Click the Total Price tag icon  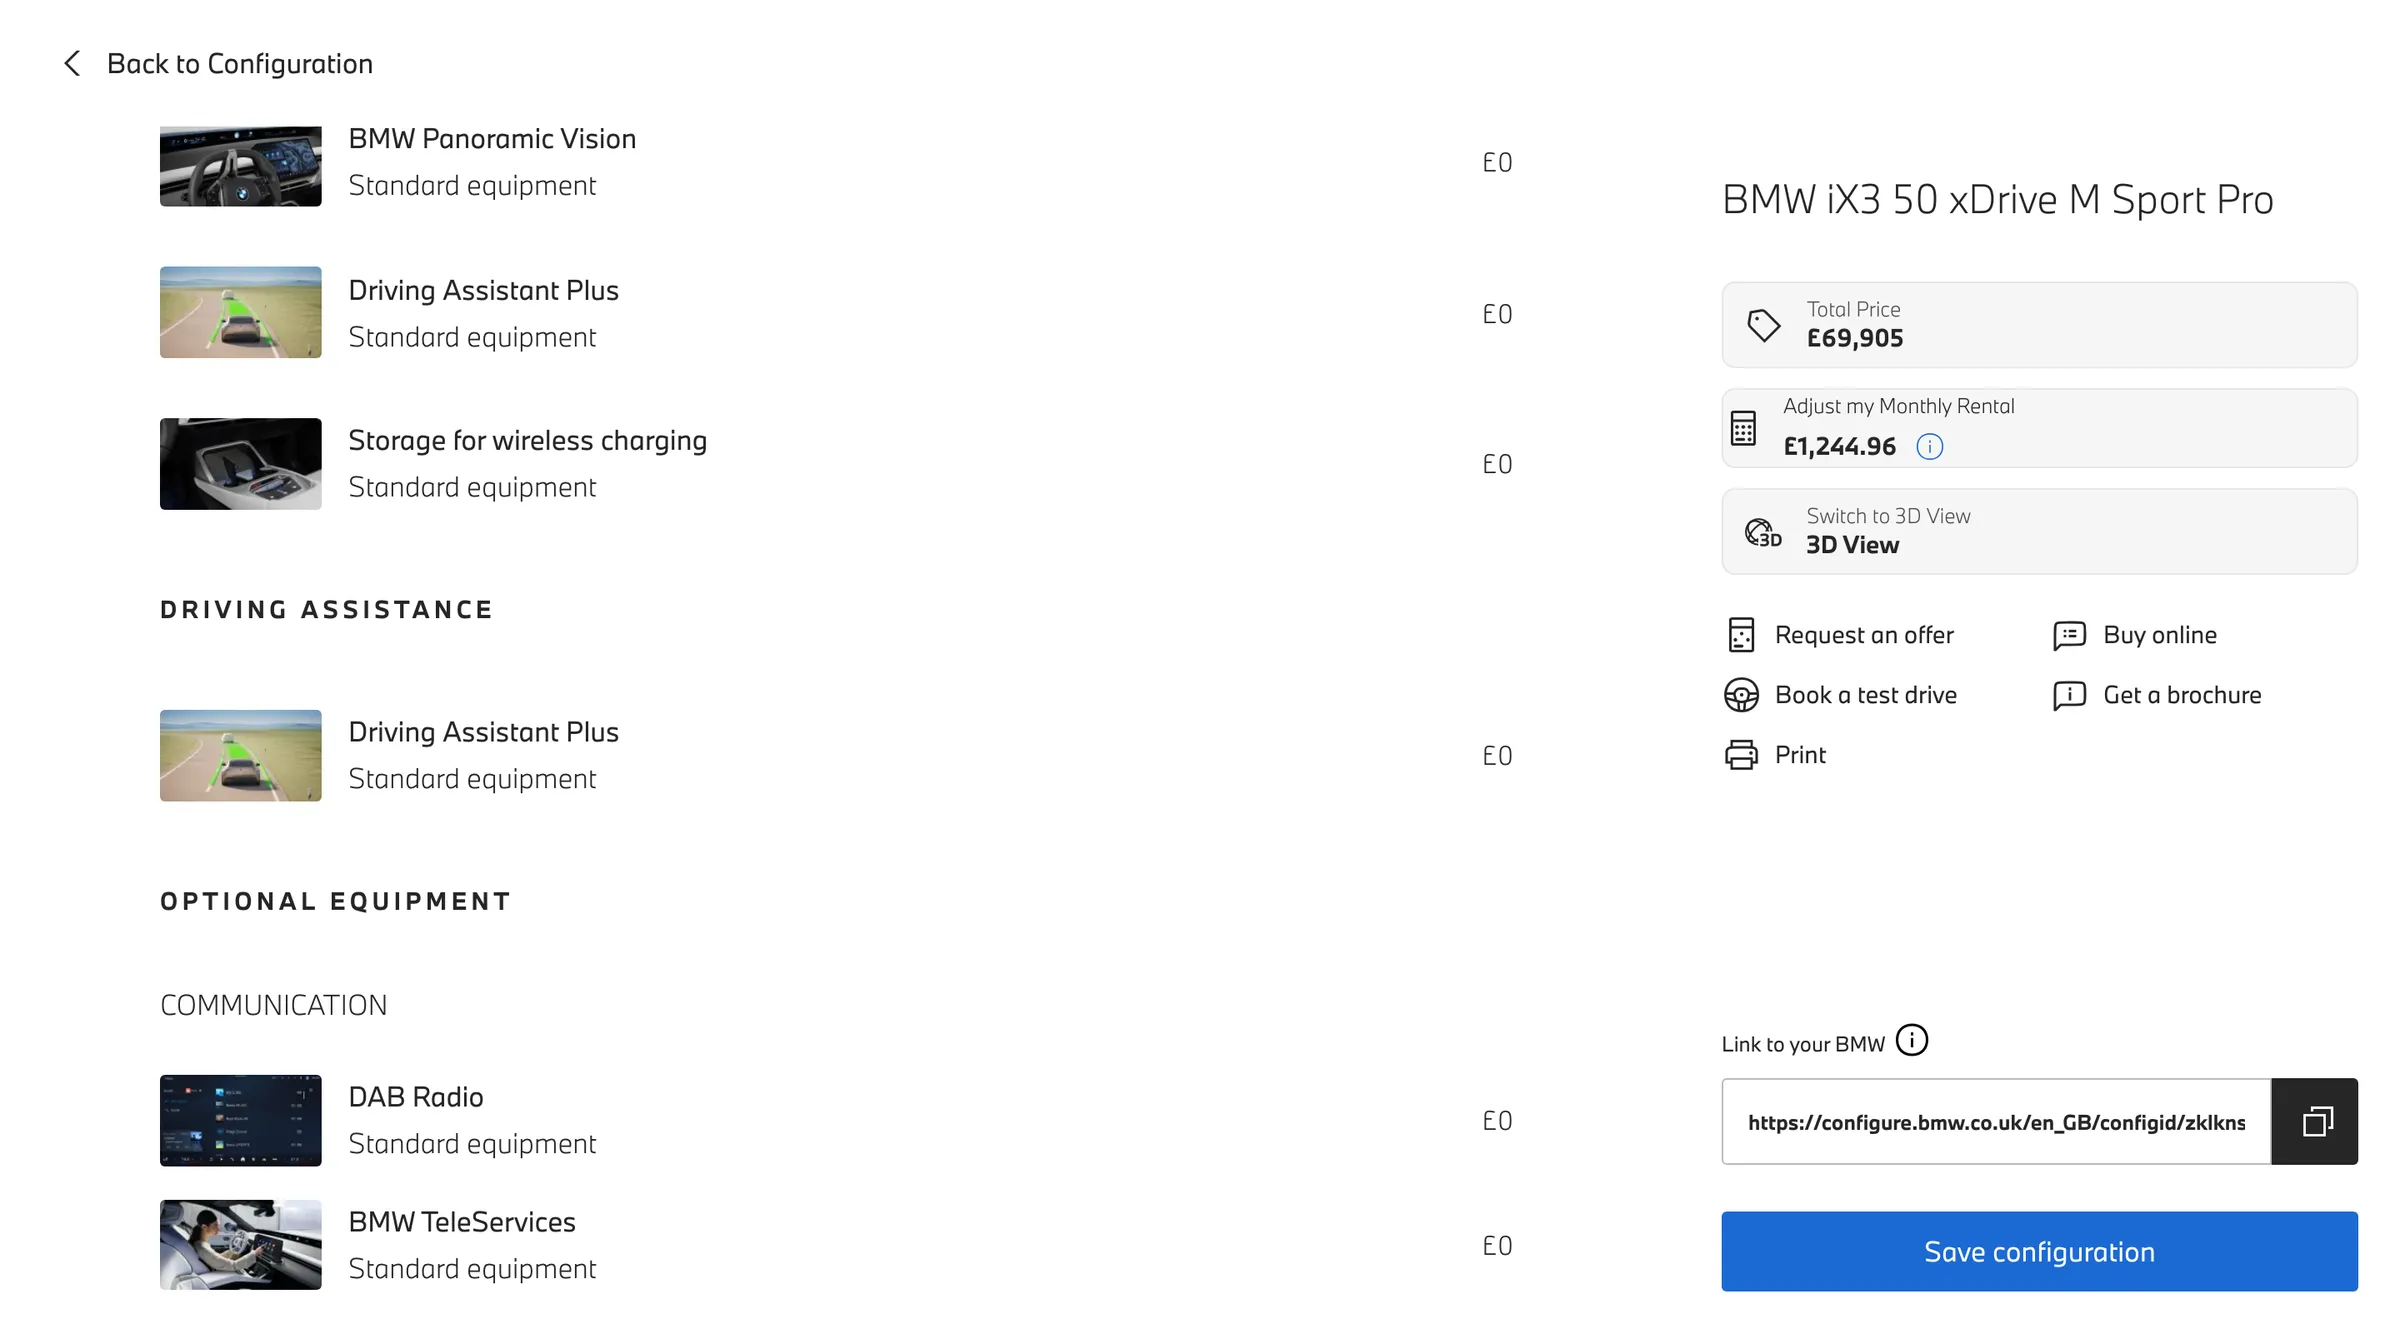tap(1763, 324)
